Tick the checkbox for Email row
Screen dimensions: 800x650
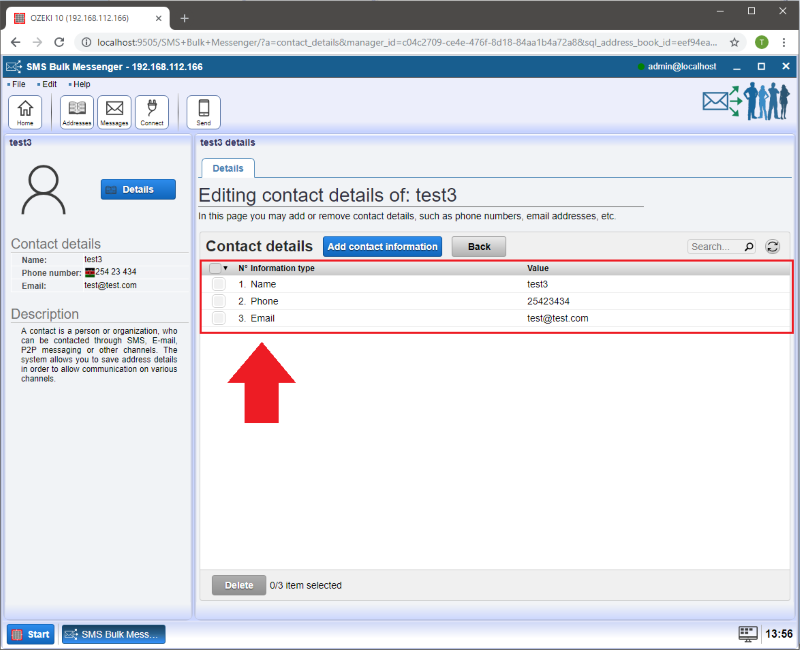tap(218, 319)
